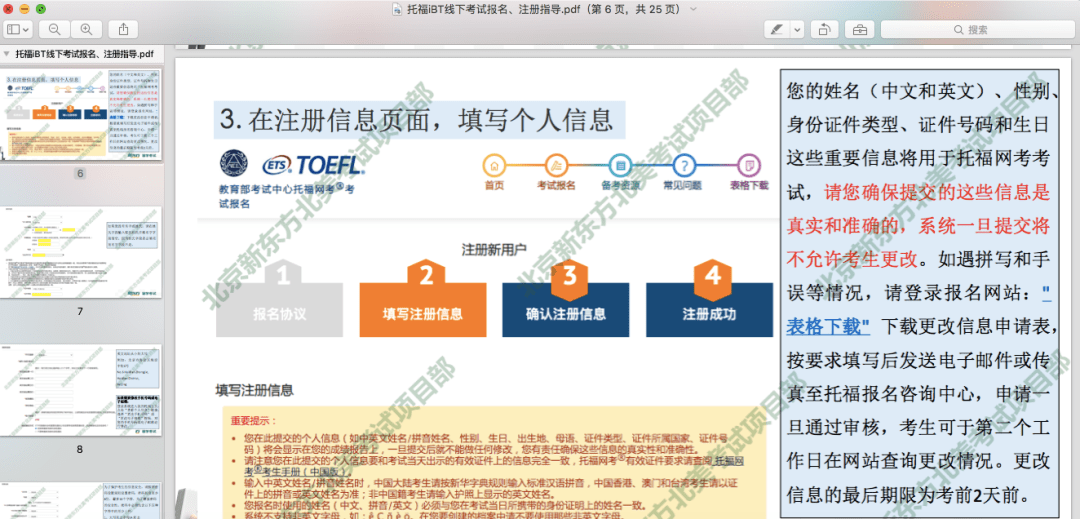Click the 重要提示 red label
Image resolution: width=1080 pixels, height=519 pixels.
click(252, 421)
